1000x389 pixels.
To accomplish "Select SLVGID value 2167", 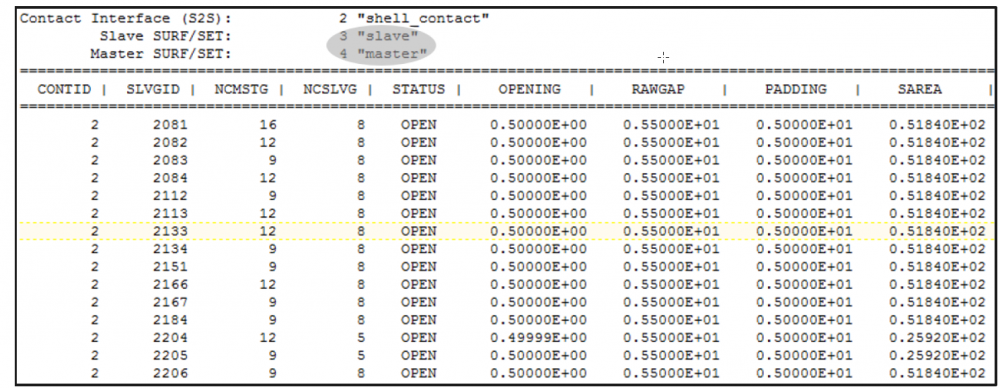I will point(170,302).
